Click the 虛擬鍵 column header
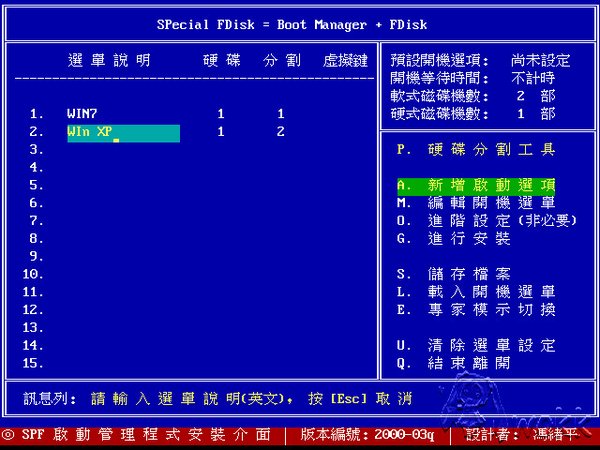 (345, 60)
